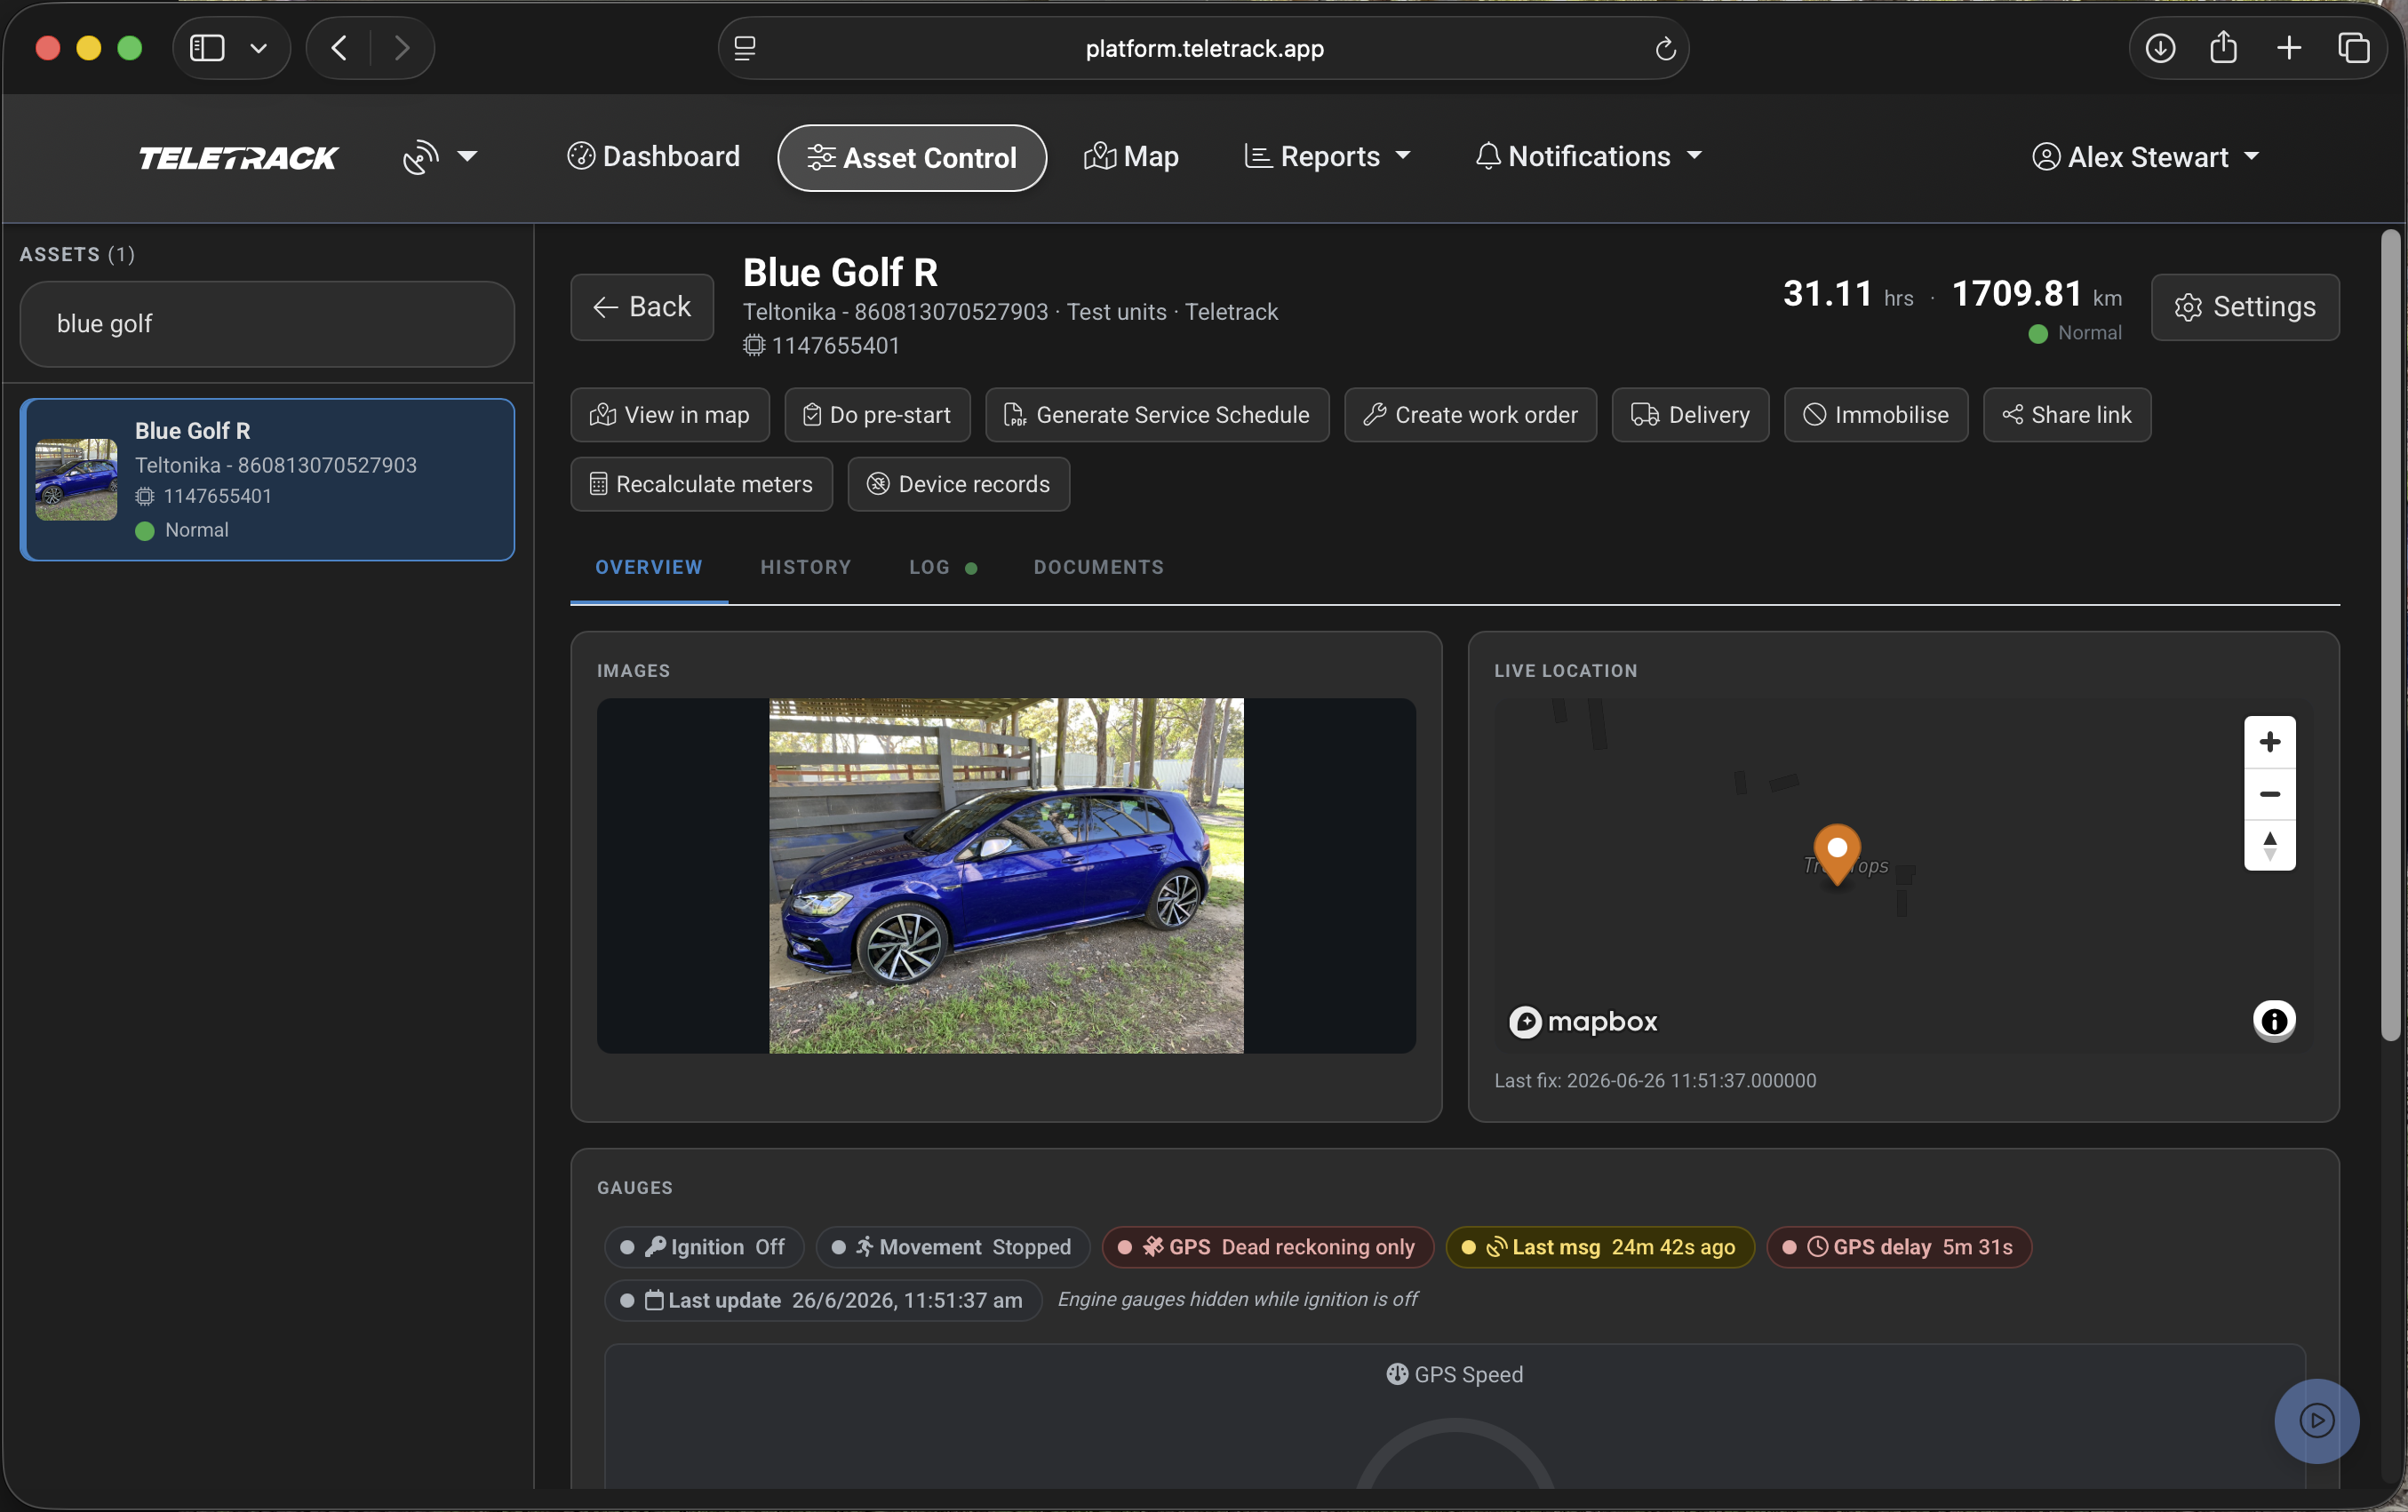
Task: Click the platform.teletrack.app address bar
Action: pyautogui.click(x=1204, y=48)
